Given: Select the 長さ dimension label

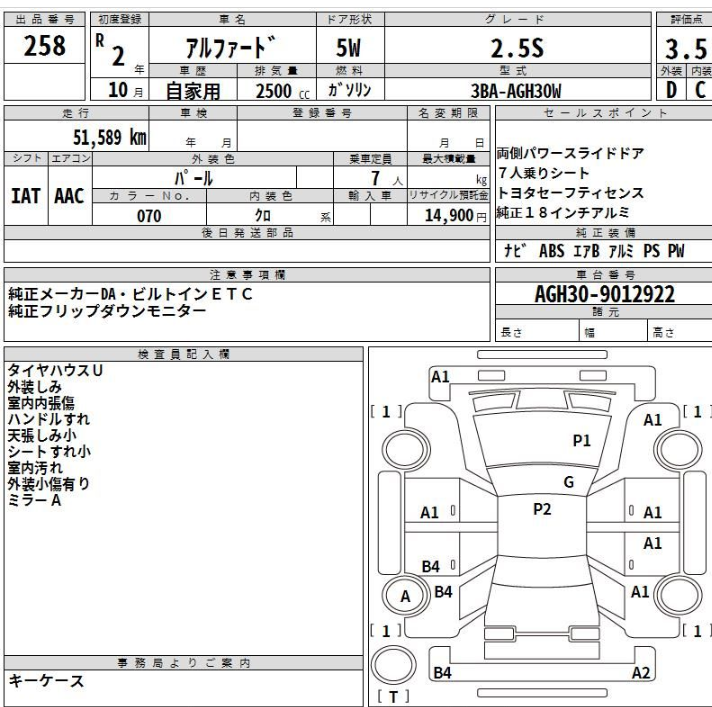Looking at the screenshot, I should [x=511, y=333].
